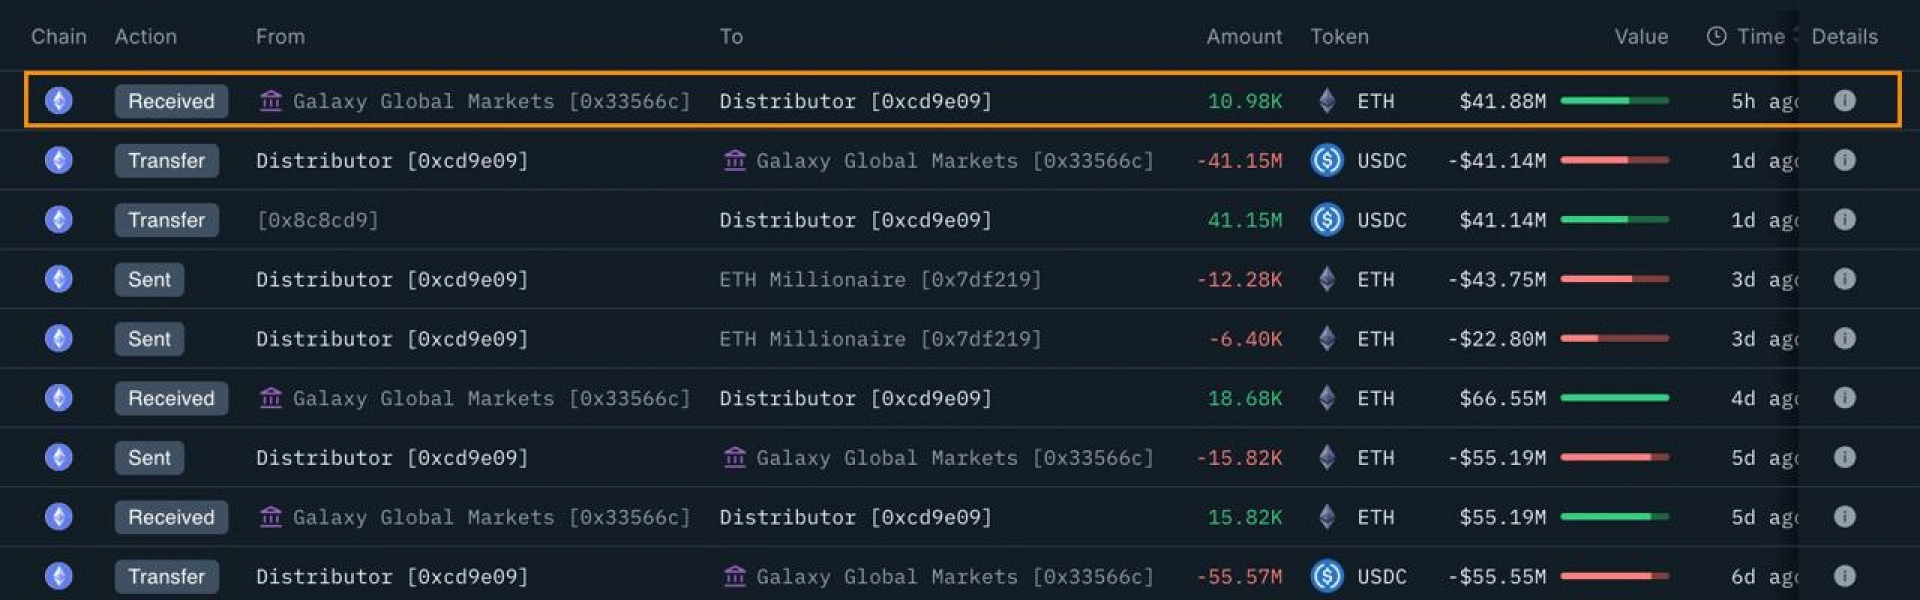Open details info icon for 10.98K ETH row
This screenshot has height=600, width=1920.
[1844, 101]
